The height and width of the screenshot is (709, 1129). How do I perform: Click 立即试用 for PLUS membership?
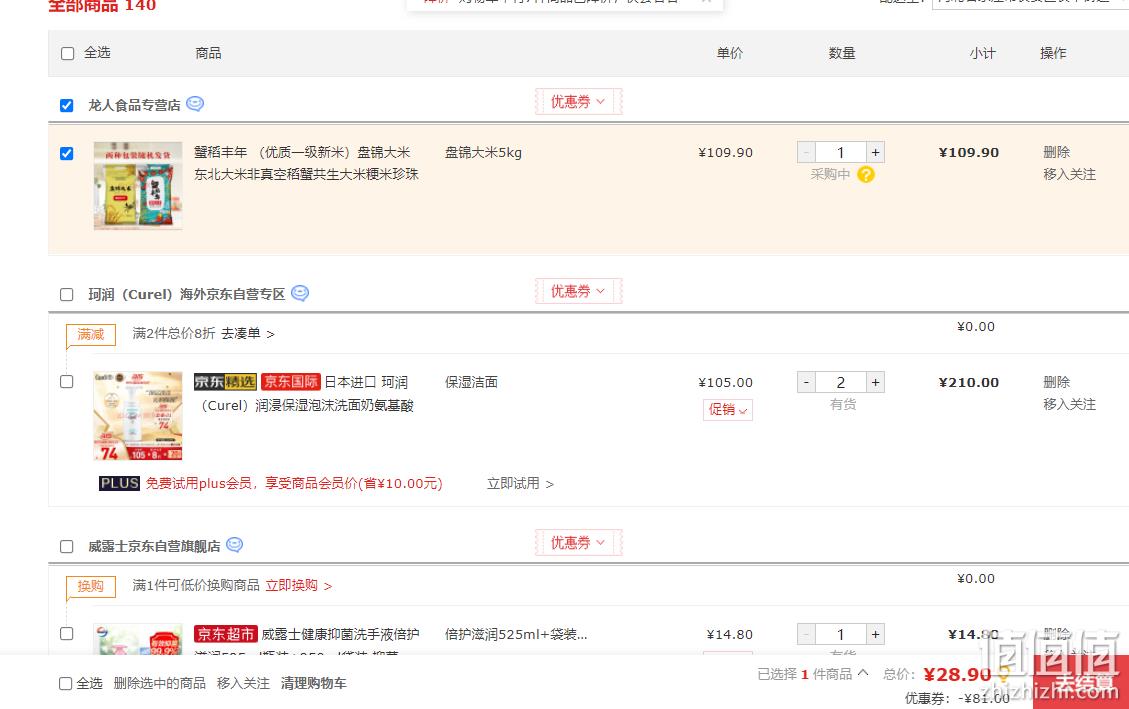pyautogui.click(x=521, y=483)
